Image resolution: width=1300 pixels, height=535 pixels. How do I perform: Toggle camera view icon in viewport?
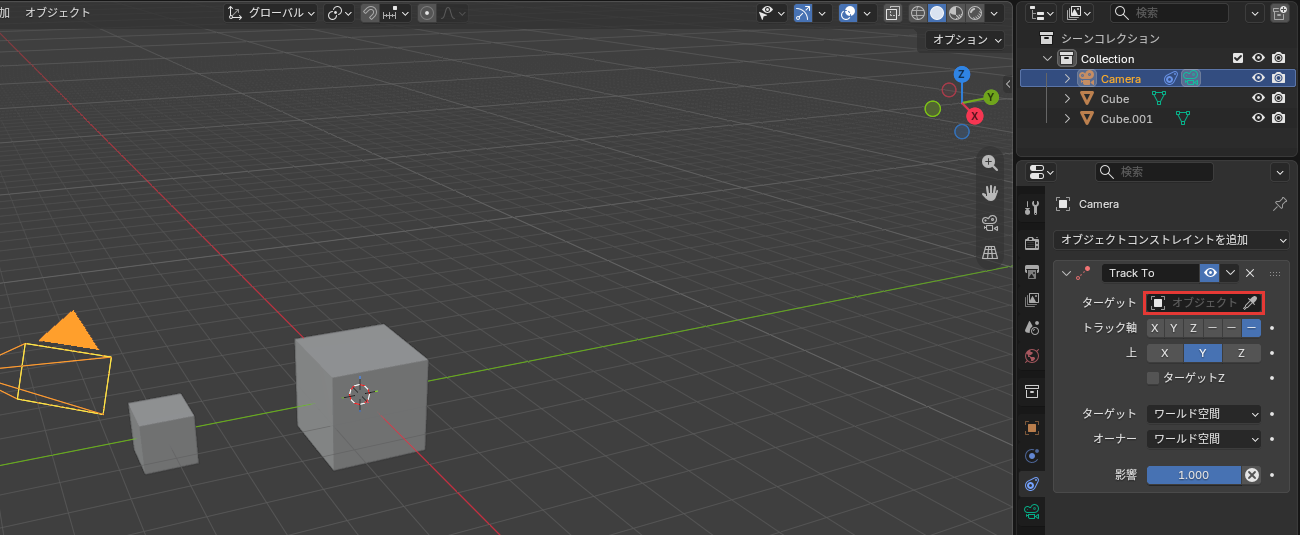pyautogui.click(x=990, y=222)
